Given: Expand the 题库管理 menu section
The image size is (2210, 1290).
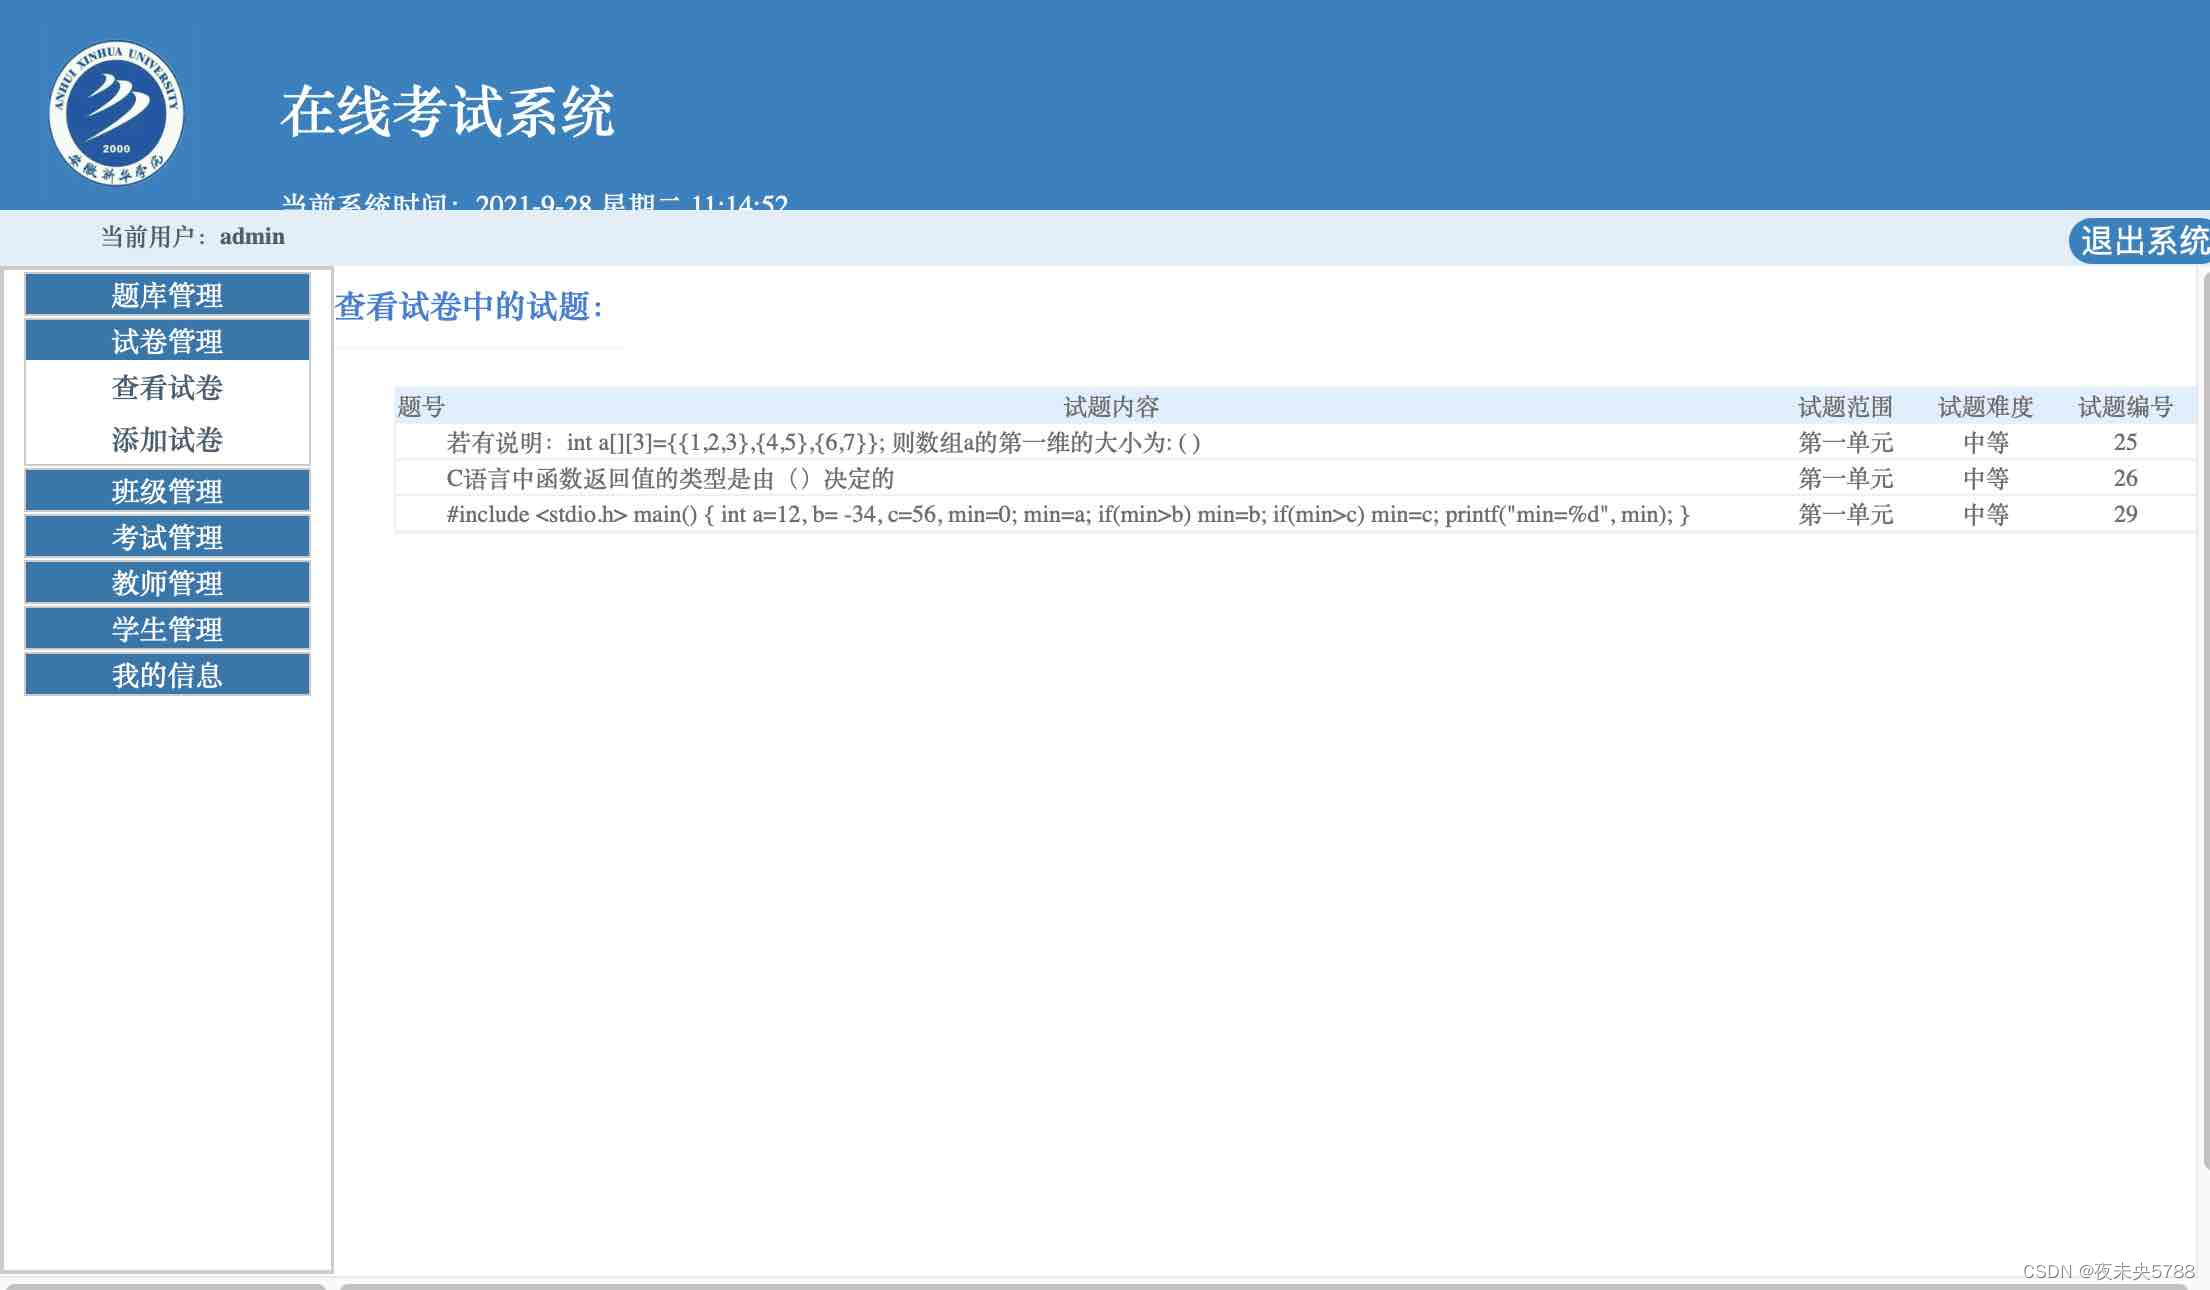Looking at the screenshot, I should pos(167,295).
